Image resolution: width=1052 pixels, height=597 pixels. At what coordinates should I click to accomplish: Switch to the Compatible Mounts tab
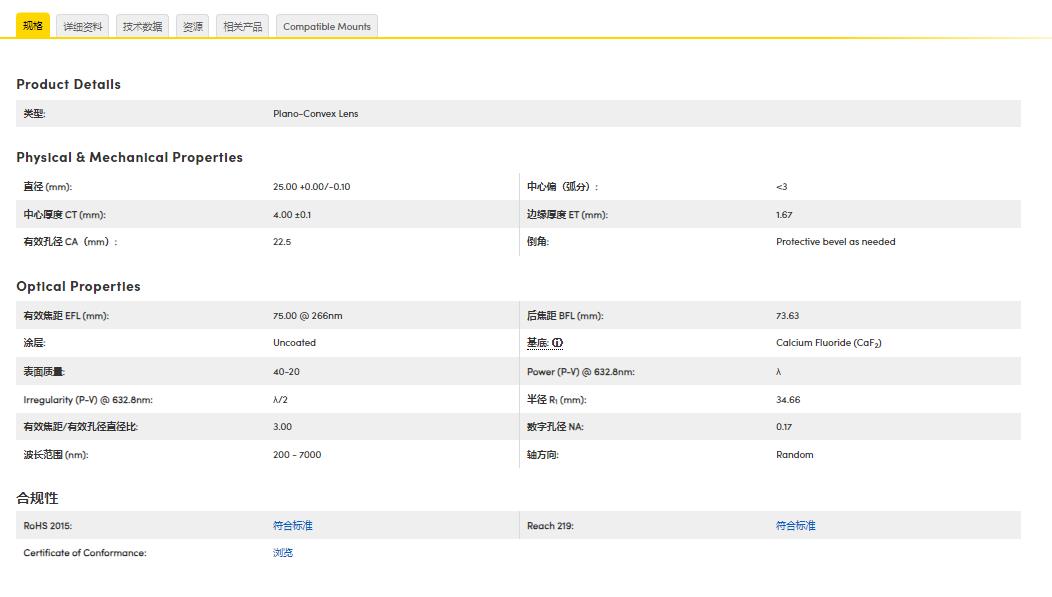tap(327, 27)
